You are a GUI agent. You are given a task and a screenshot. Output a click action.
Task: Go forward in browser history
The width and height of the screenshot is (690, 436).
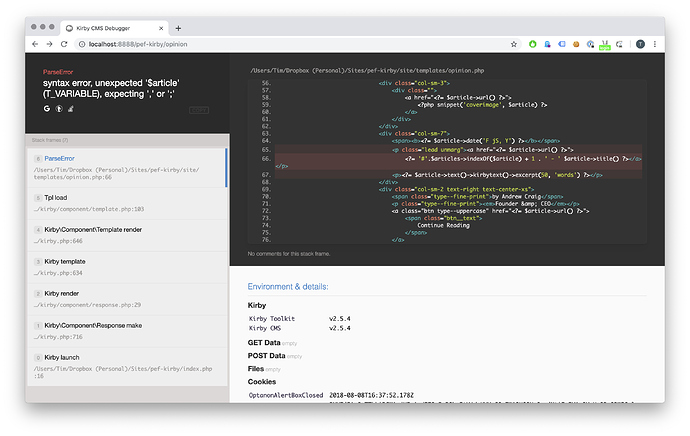pyautogui.click(x=49, y=44)
